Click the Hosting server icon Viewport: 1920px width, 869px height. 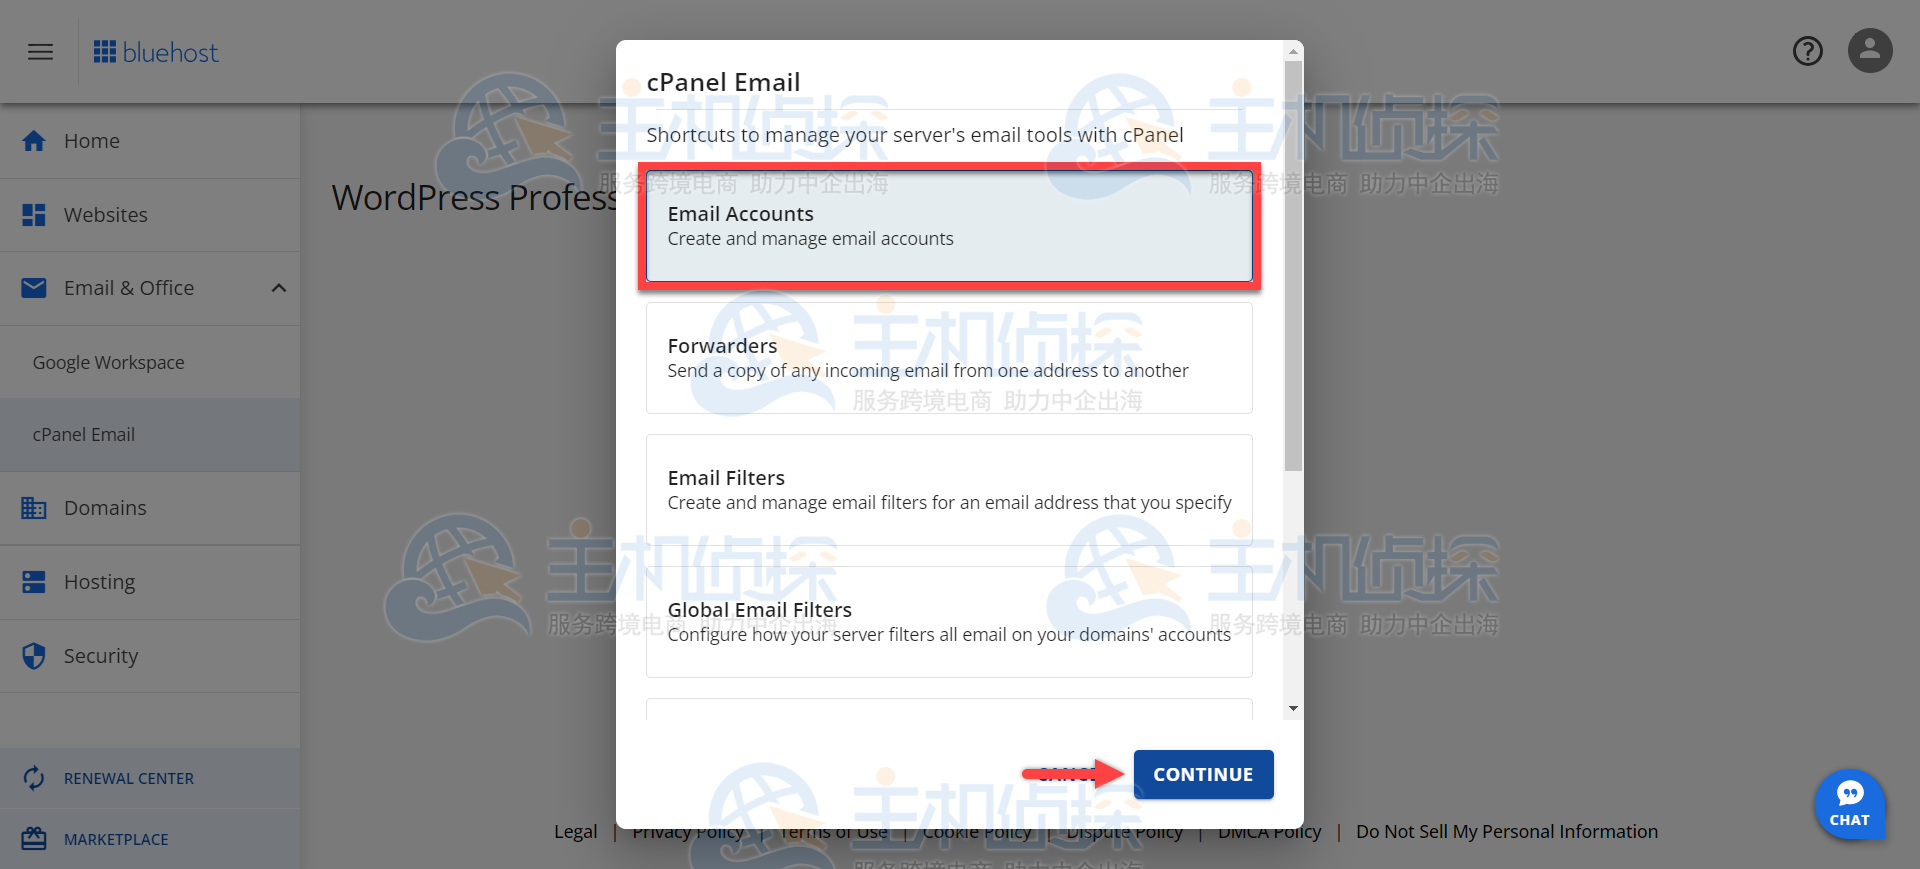coord(34,582)
